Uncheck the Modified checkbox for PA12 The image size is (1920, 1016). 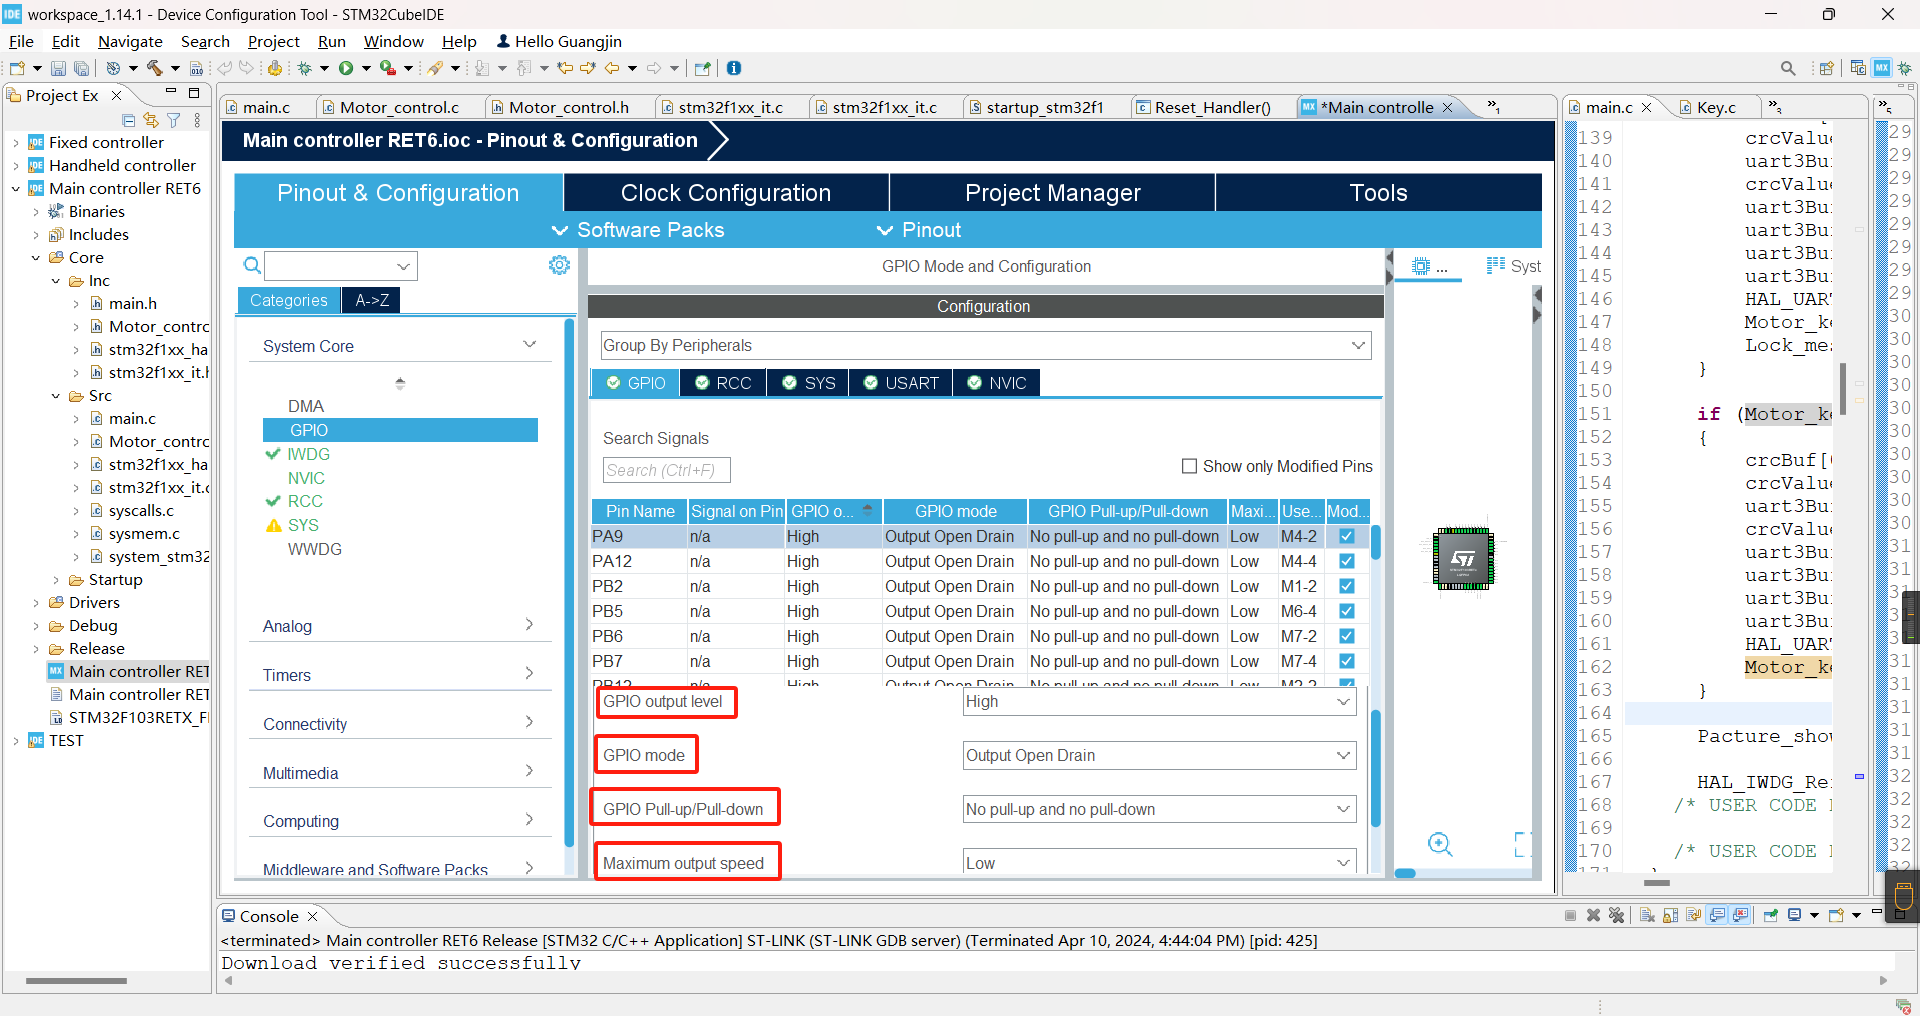coord(1347,561)
